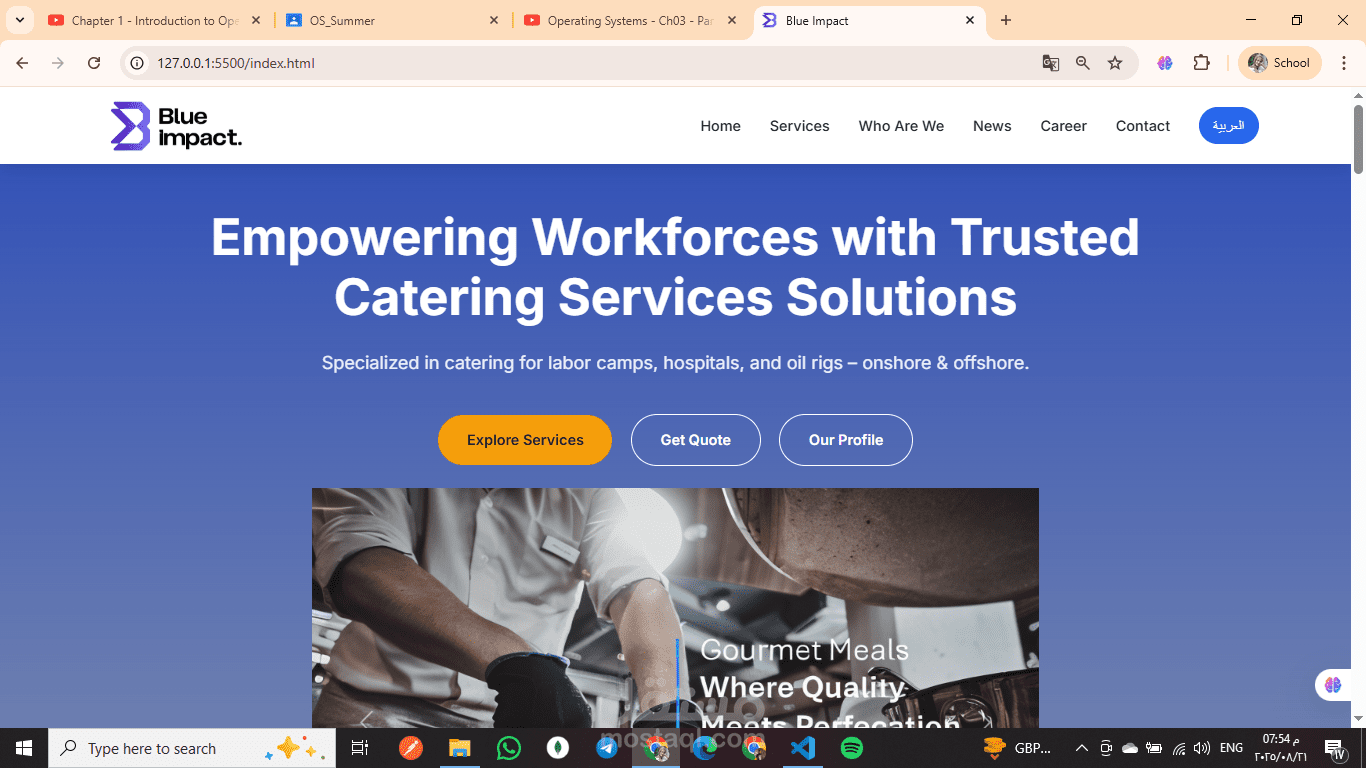Go to the Who Are We page
Screen dimensions: 1366x768
pyautogui.click(x=901, y=126)
